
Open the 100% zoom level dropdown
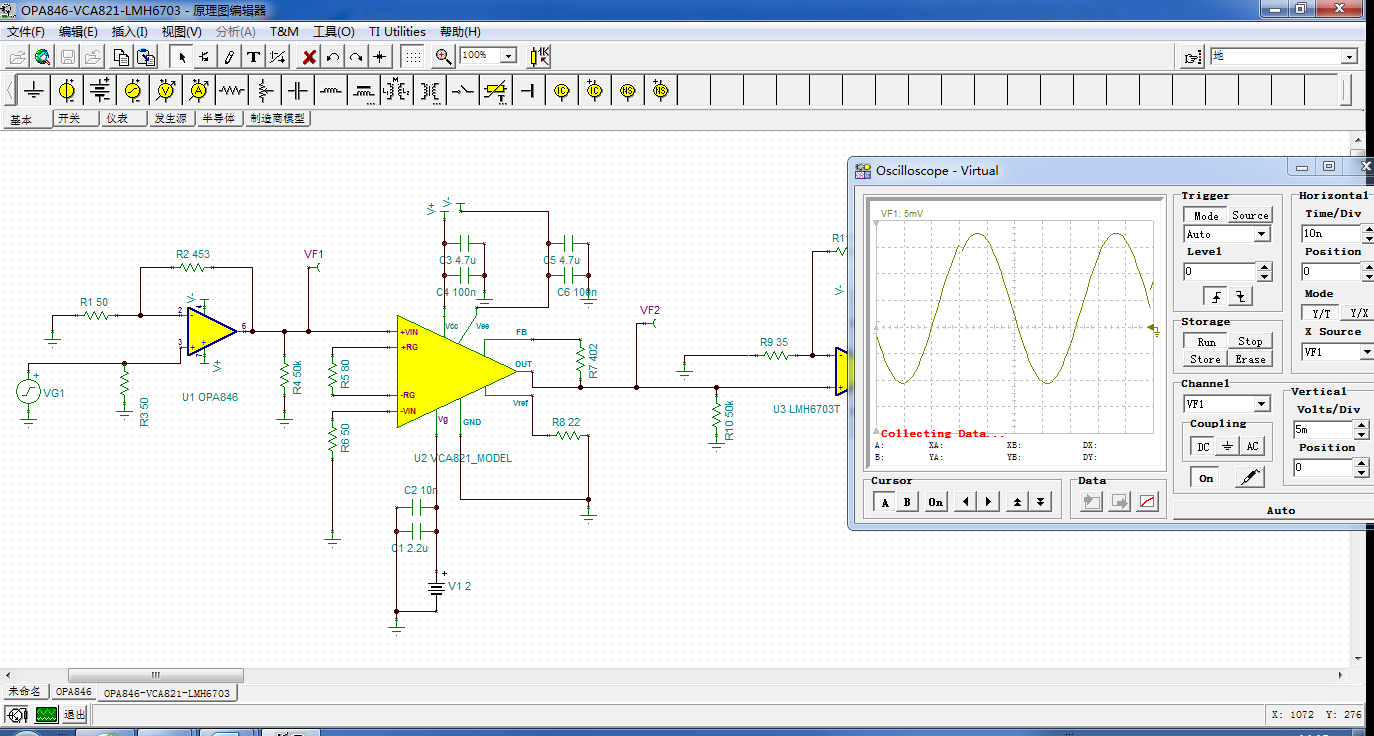[x=509, y=56]
